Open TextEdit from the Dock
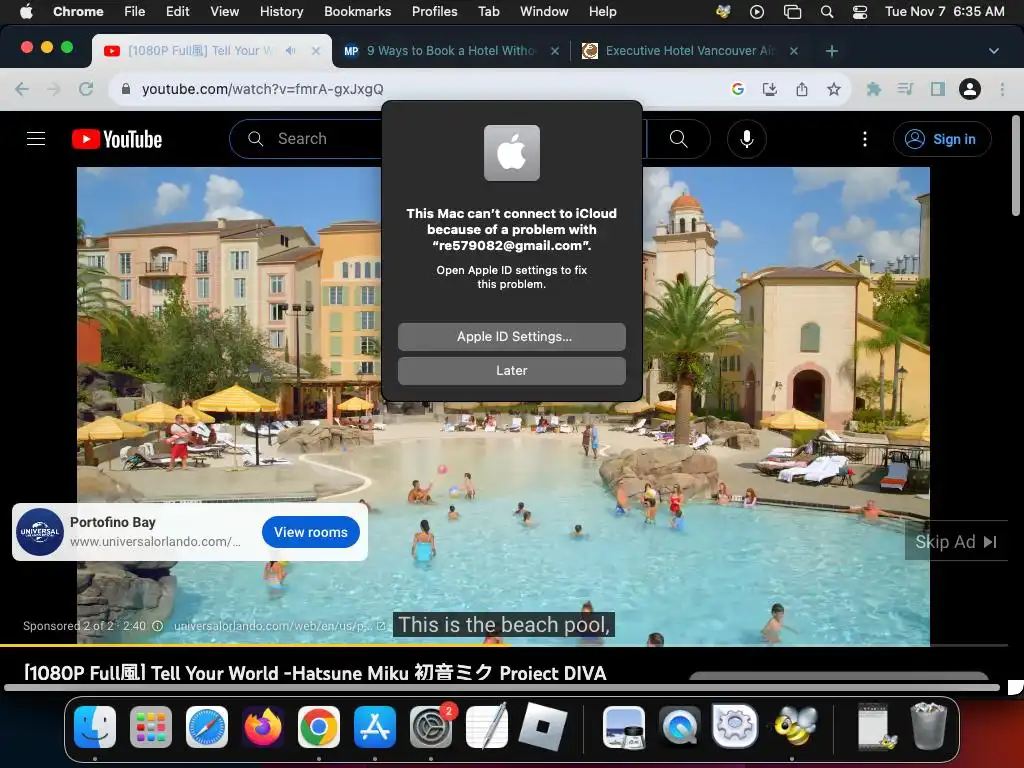Viewport: 1024px width, 768px height. pyautogui.click(x=487, y=726)
